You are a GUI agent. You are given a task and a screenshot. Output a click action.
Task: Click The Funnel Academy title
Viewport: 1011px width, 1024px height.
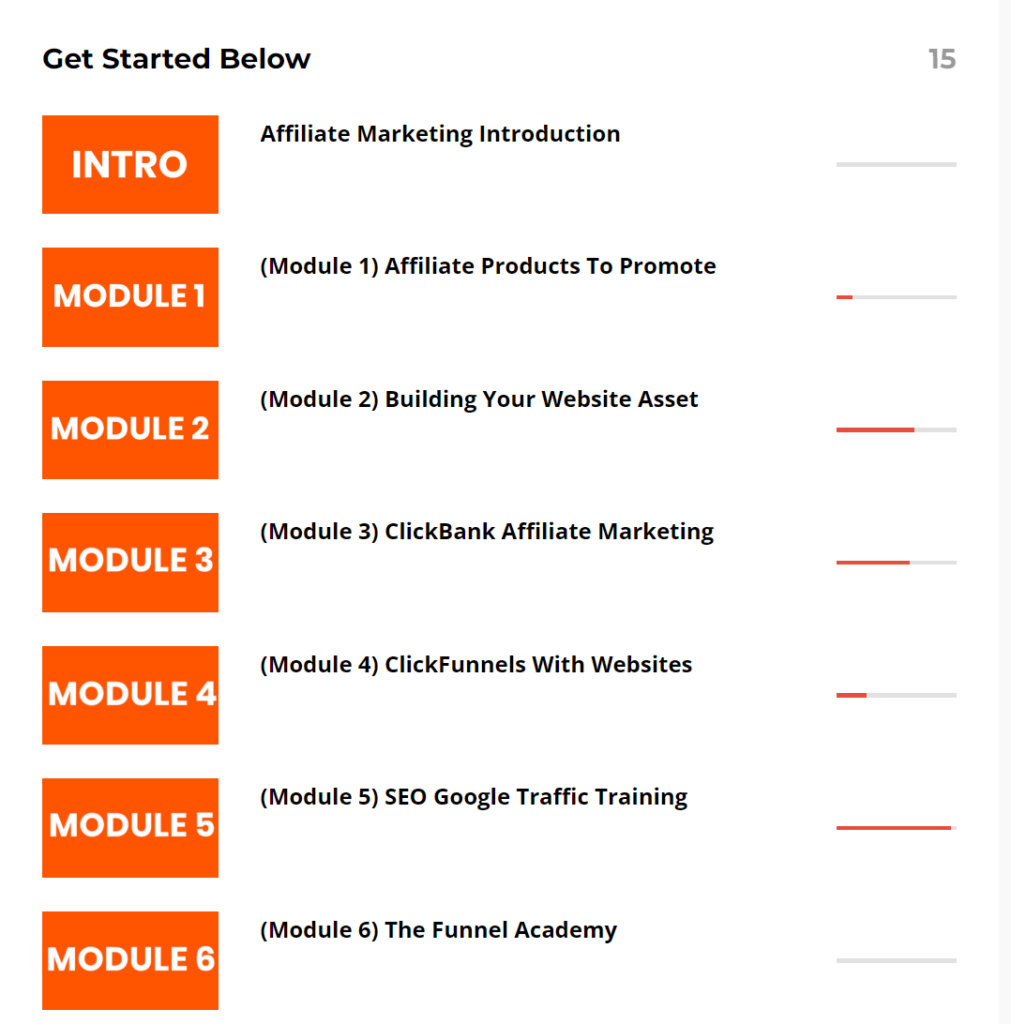click(x=438, y=930)
